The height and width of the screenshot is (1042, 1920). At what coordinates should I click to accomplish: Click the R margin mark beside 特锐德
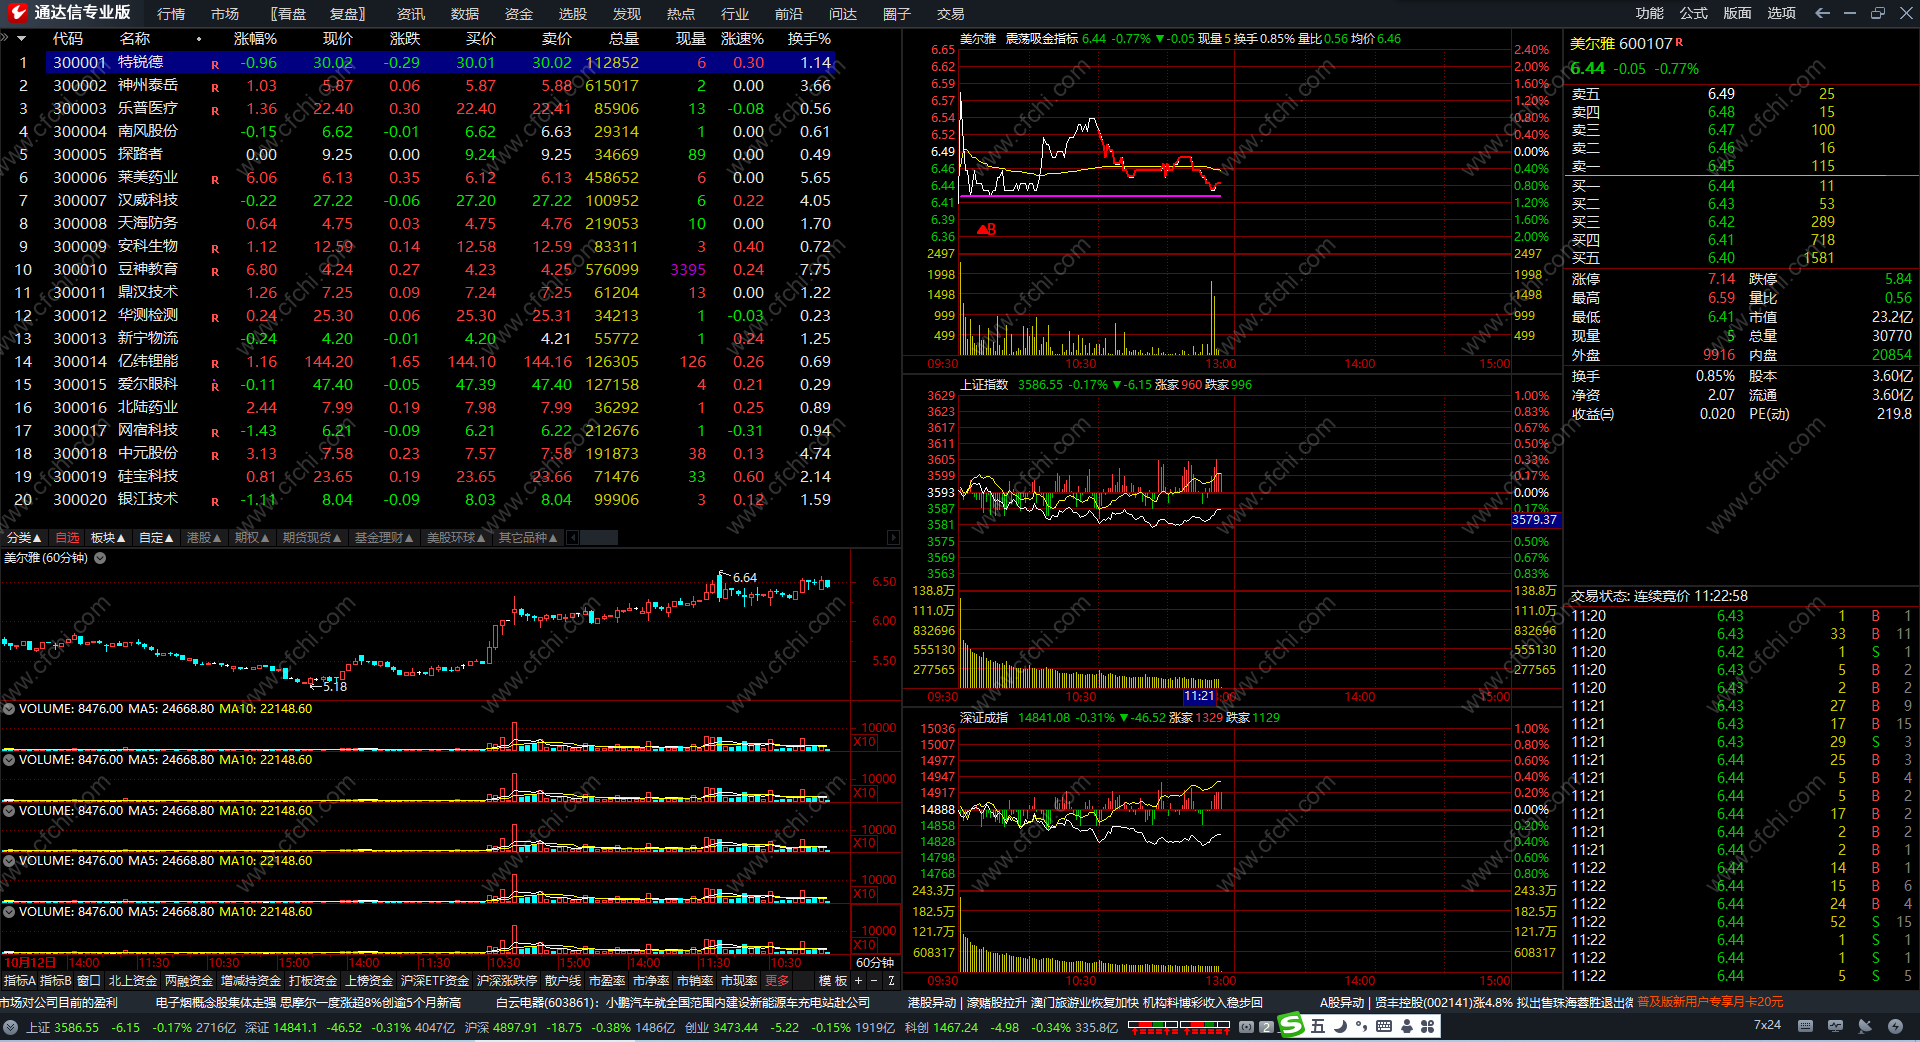click(x=215, y=65)
